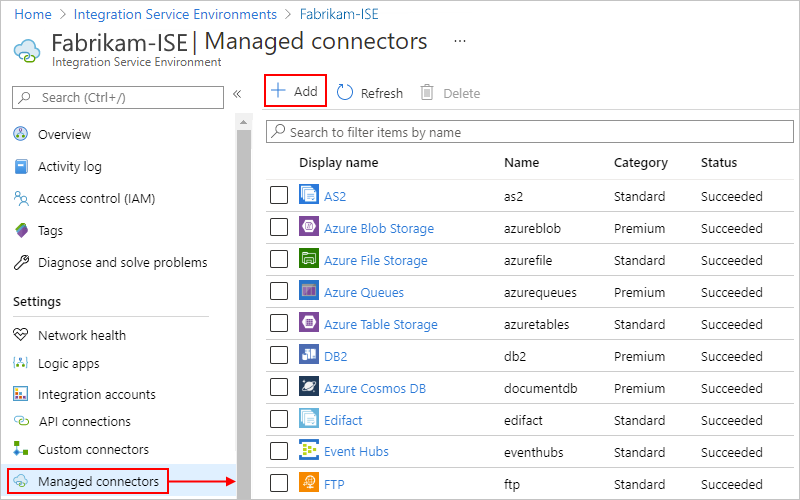Screen dimensions: 800x500
Task: Click the Refresh icon in toolbar
Action: pyautogui.click(x=345, y=93)
